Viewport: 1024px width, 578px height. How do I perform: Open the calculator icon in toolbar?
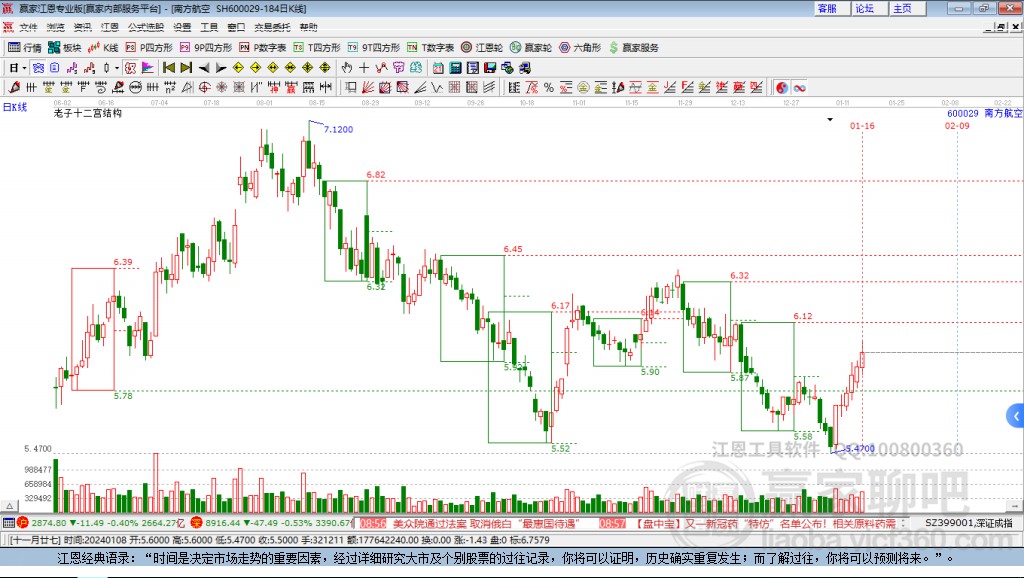[x=455, y=68]
